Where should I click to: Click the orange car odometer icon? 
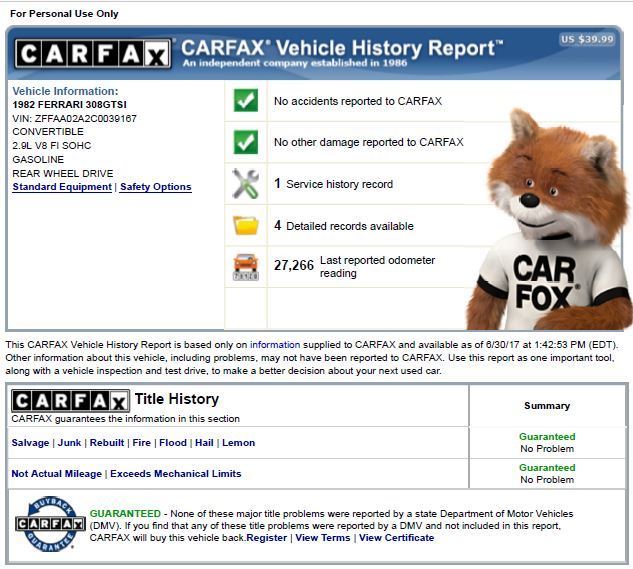(x=245, y=267)
